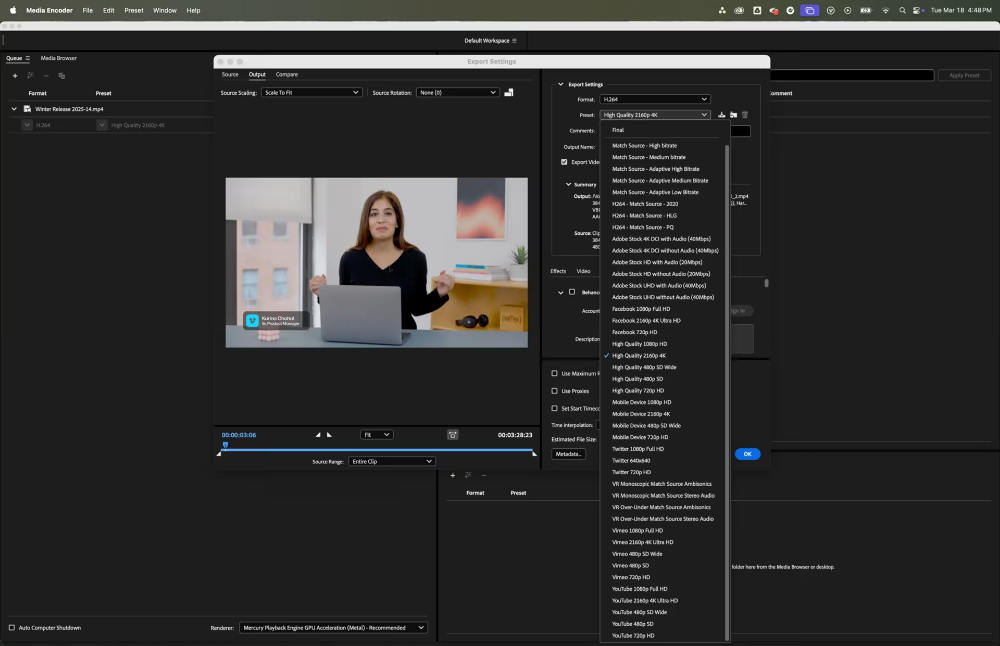Click the Metadata button

click(x=568, y=454)
